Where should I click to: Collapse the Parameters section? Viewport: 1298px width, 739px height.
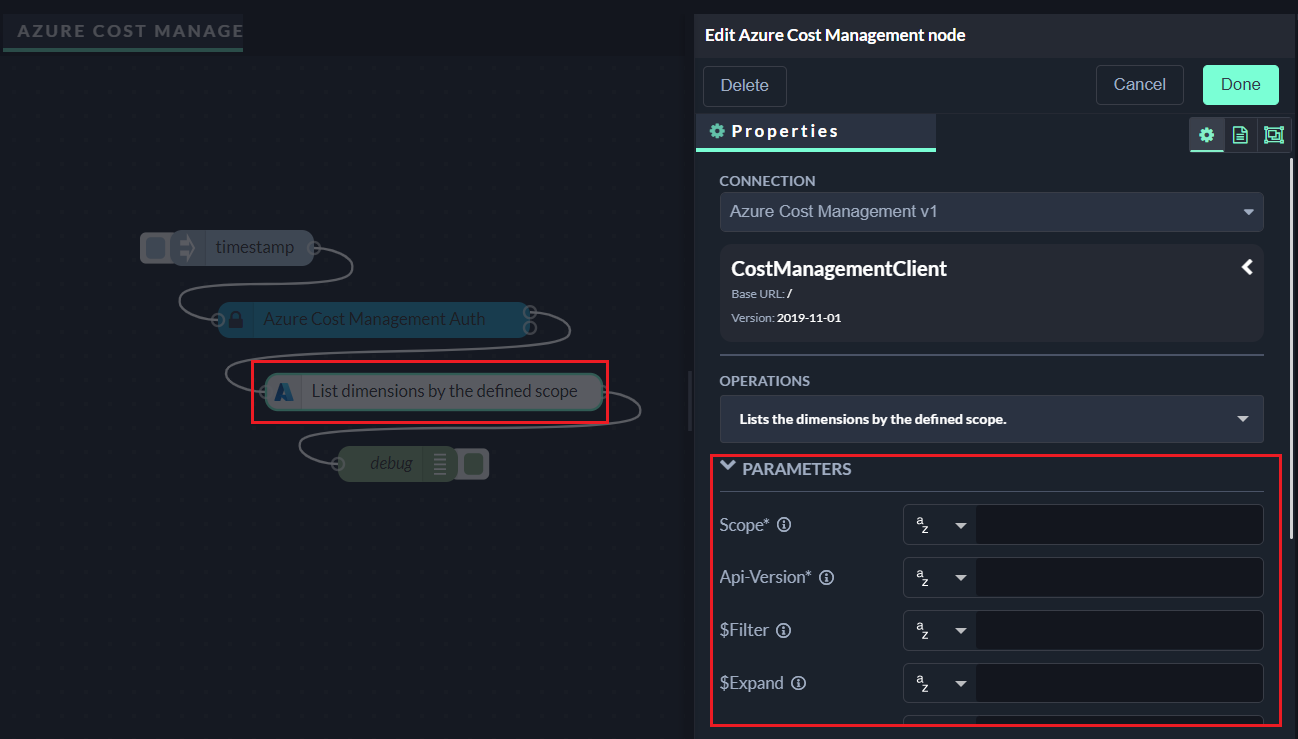(x=728, y=467)
